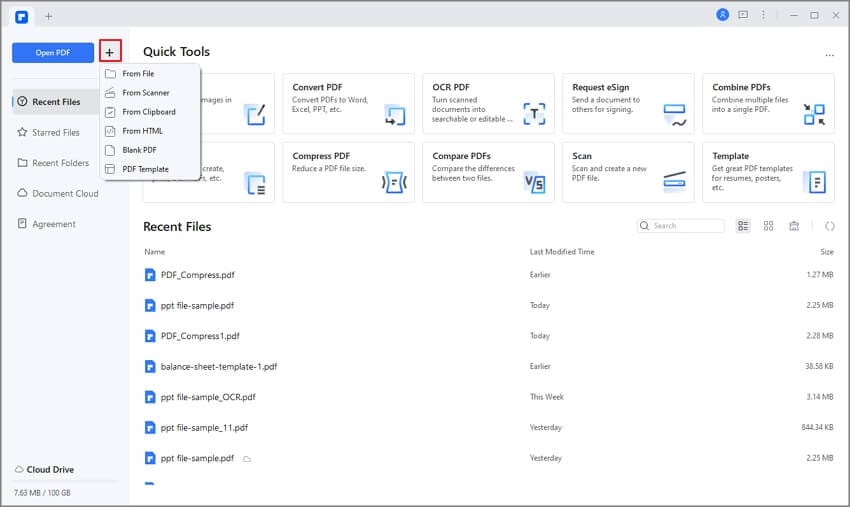
Task: Open the Compare PDFs quick tool
Action: point(488,172)
